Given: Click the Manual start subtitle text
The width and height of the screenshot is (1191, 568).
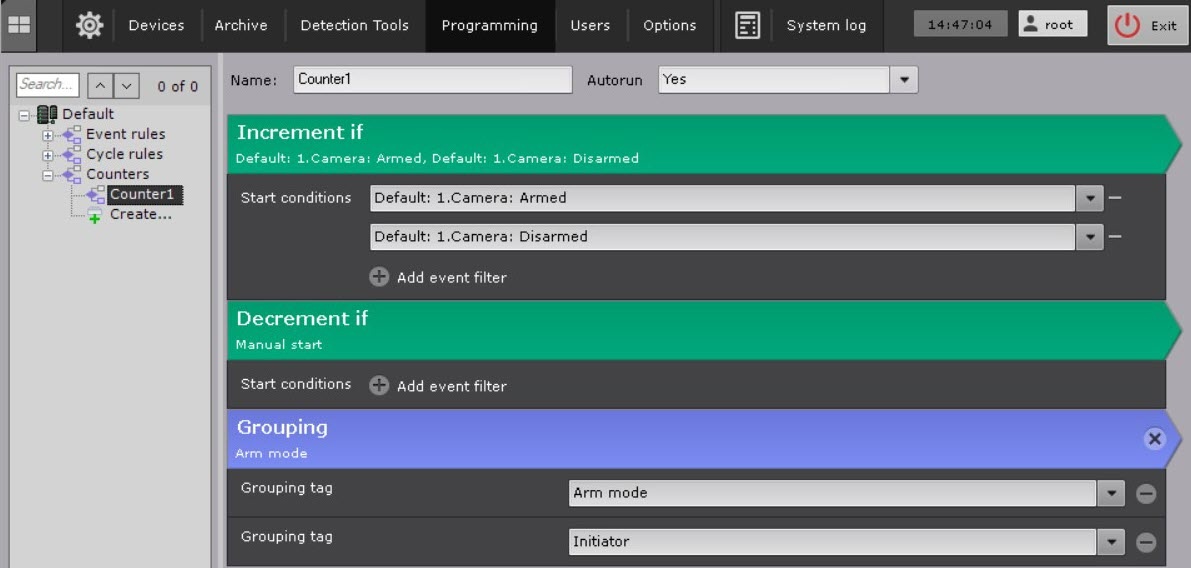Looking at the screenshot, I should [279, 345].
